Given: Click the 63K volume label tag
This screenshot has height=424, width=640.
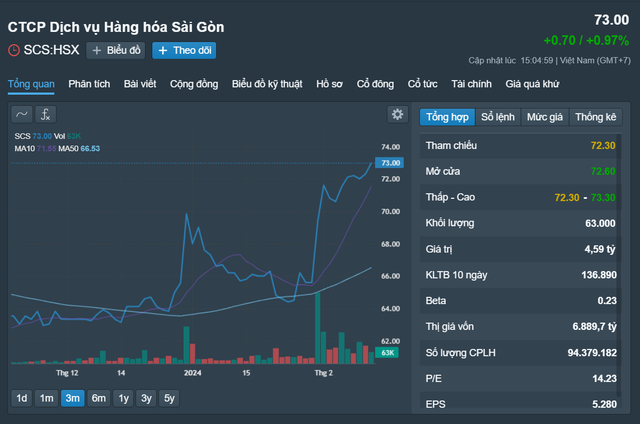Looking at the screenshot, I should 390,353.
